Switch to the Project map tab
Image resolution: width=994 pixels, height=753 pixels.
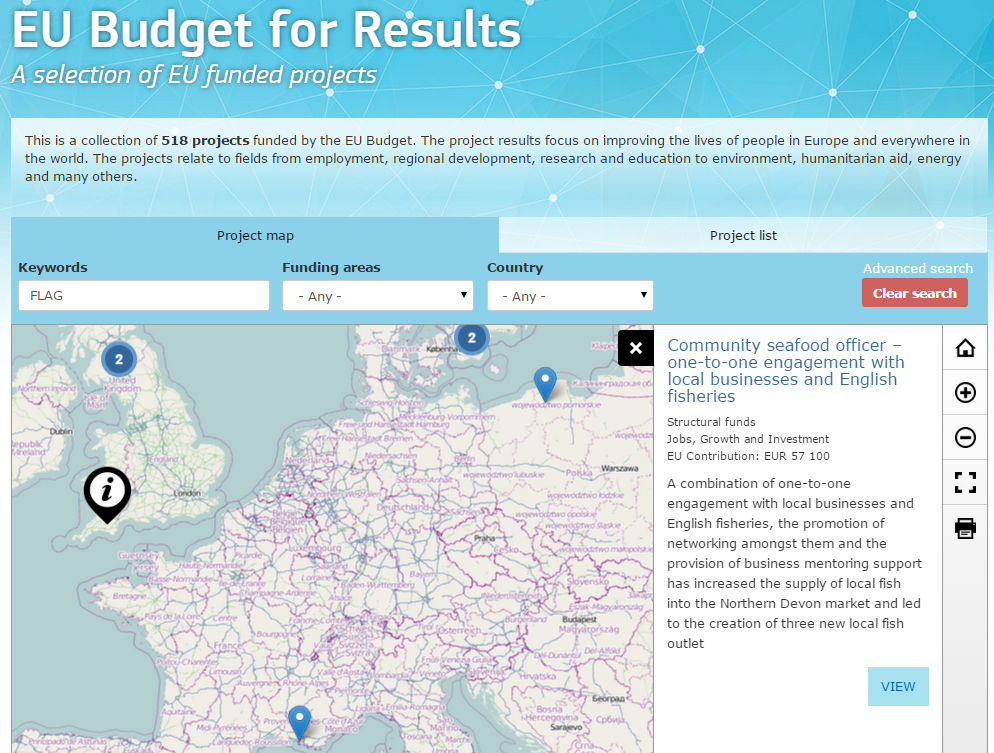point(255,235)
